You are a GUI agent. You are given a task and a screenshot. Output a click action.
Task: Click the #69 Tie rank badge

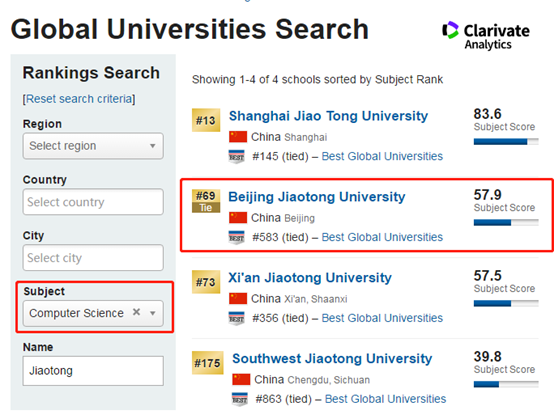[206, 201]
